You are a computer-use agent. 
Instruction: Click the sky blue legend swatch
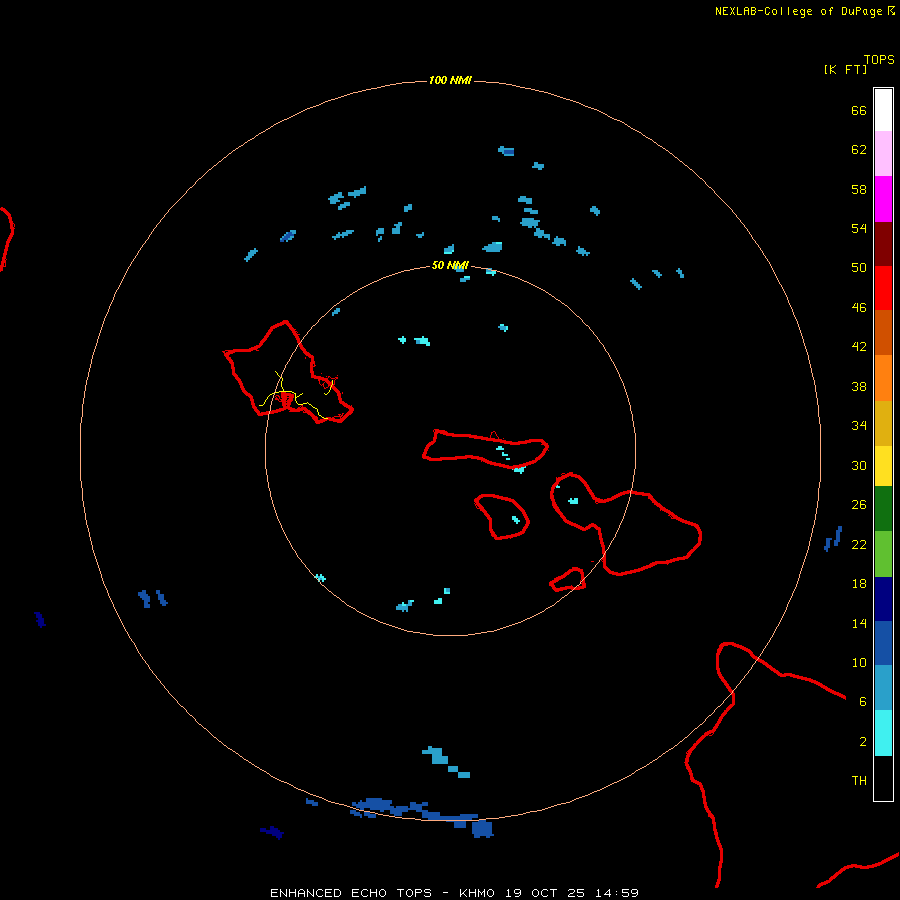(883, 687)
